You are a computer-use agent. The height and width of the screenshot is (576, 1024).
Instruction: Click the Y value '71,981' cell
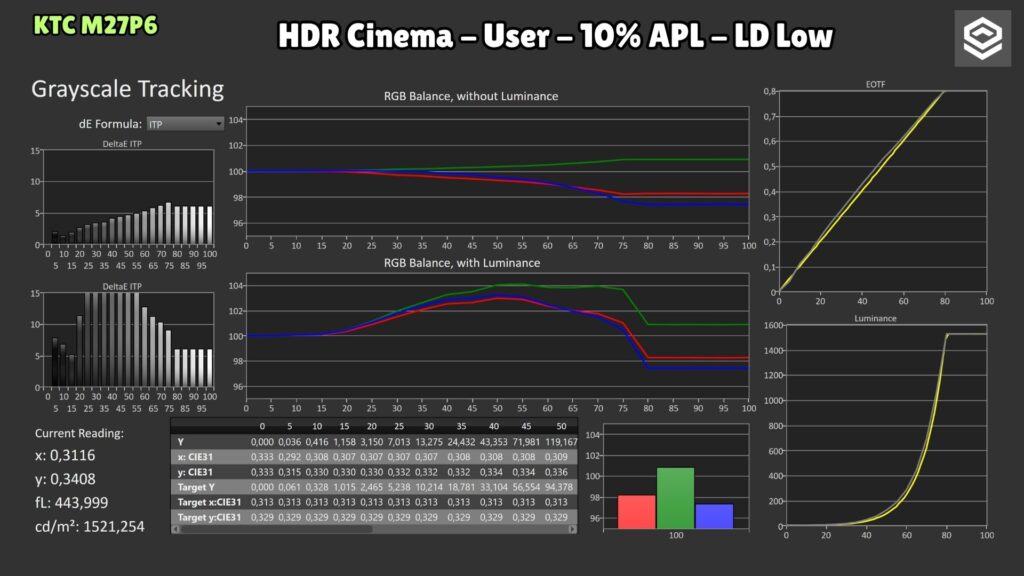[526, 442]
